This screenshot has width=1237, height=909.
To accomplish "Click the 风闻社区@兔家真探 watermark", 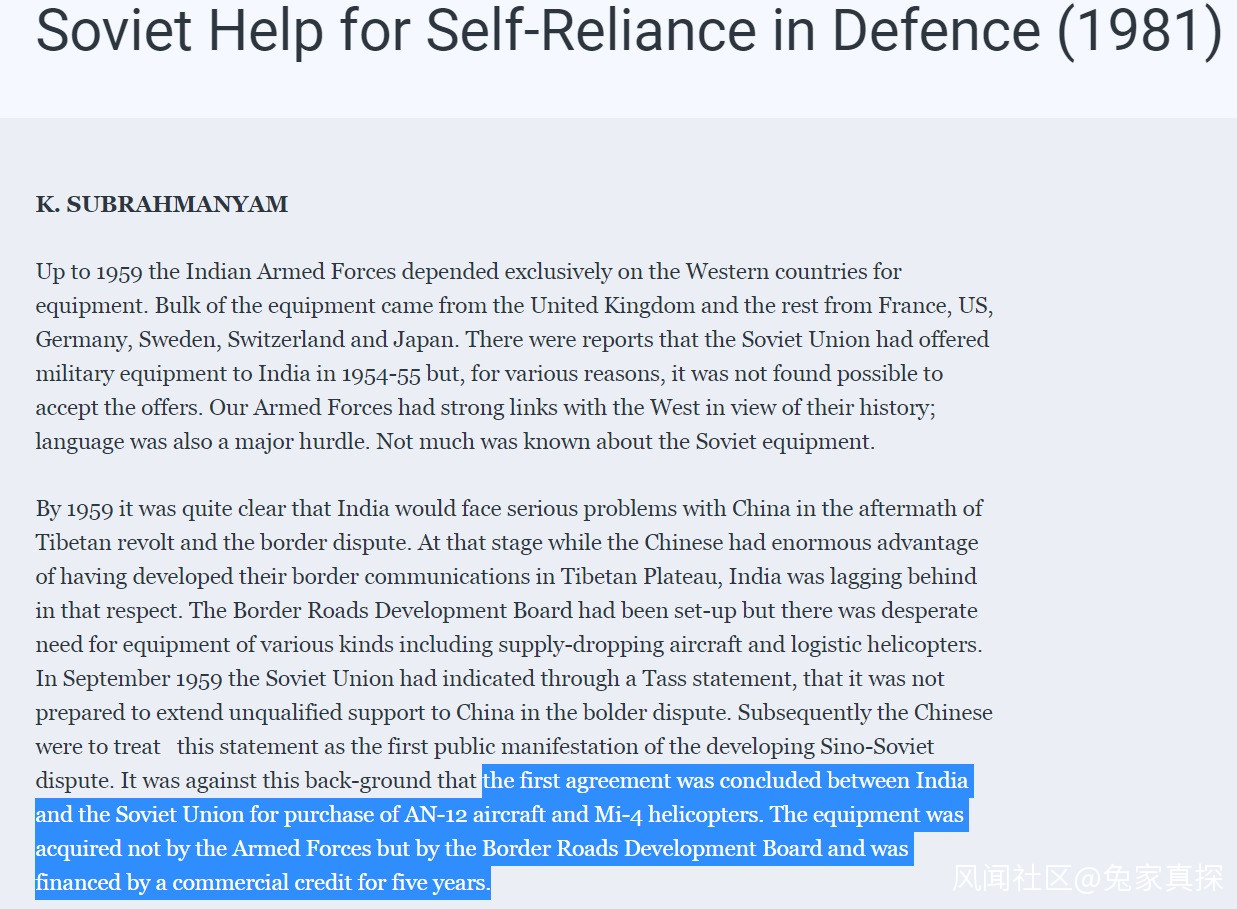I will pos(1087,878).
